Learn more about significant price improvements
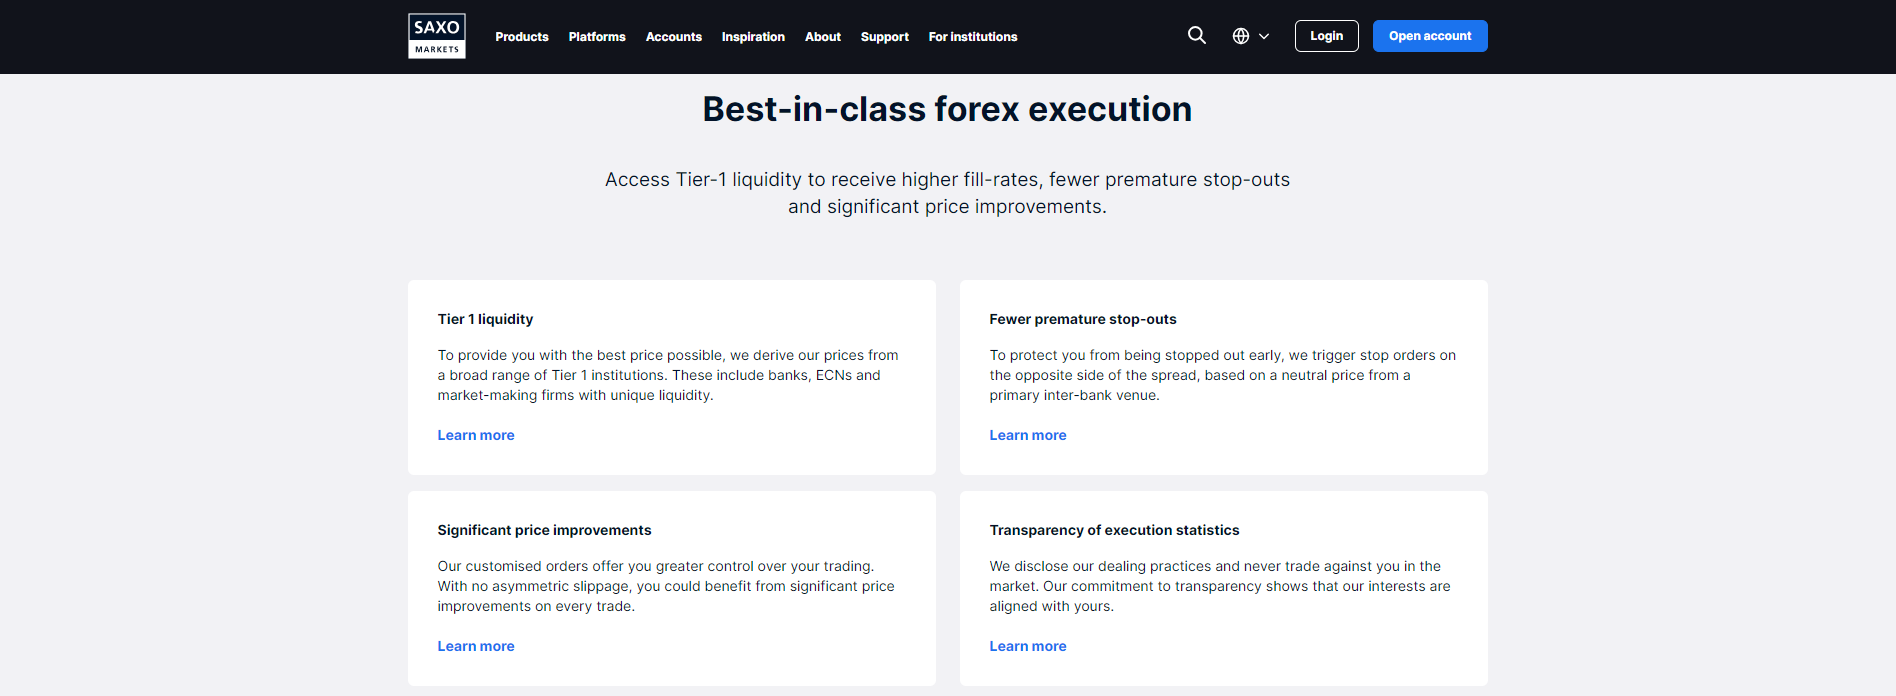Screen dimensions: 1896x696 pos(476,646)
